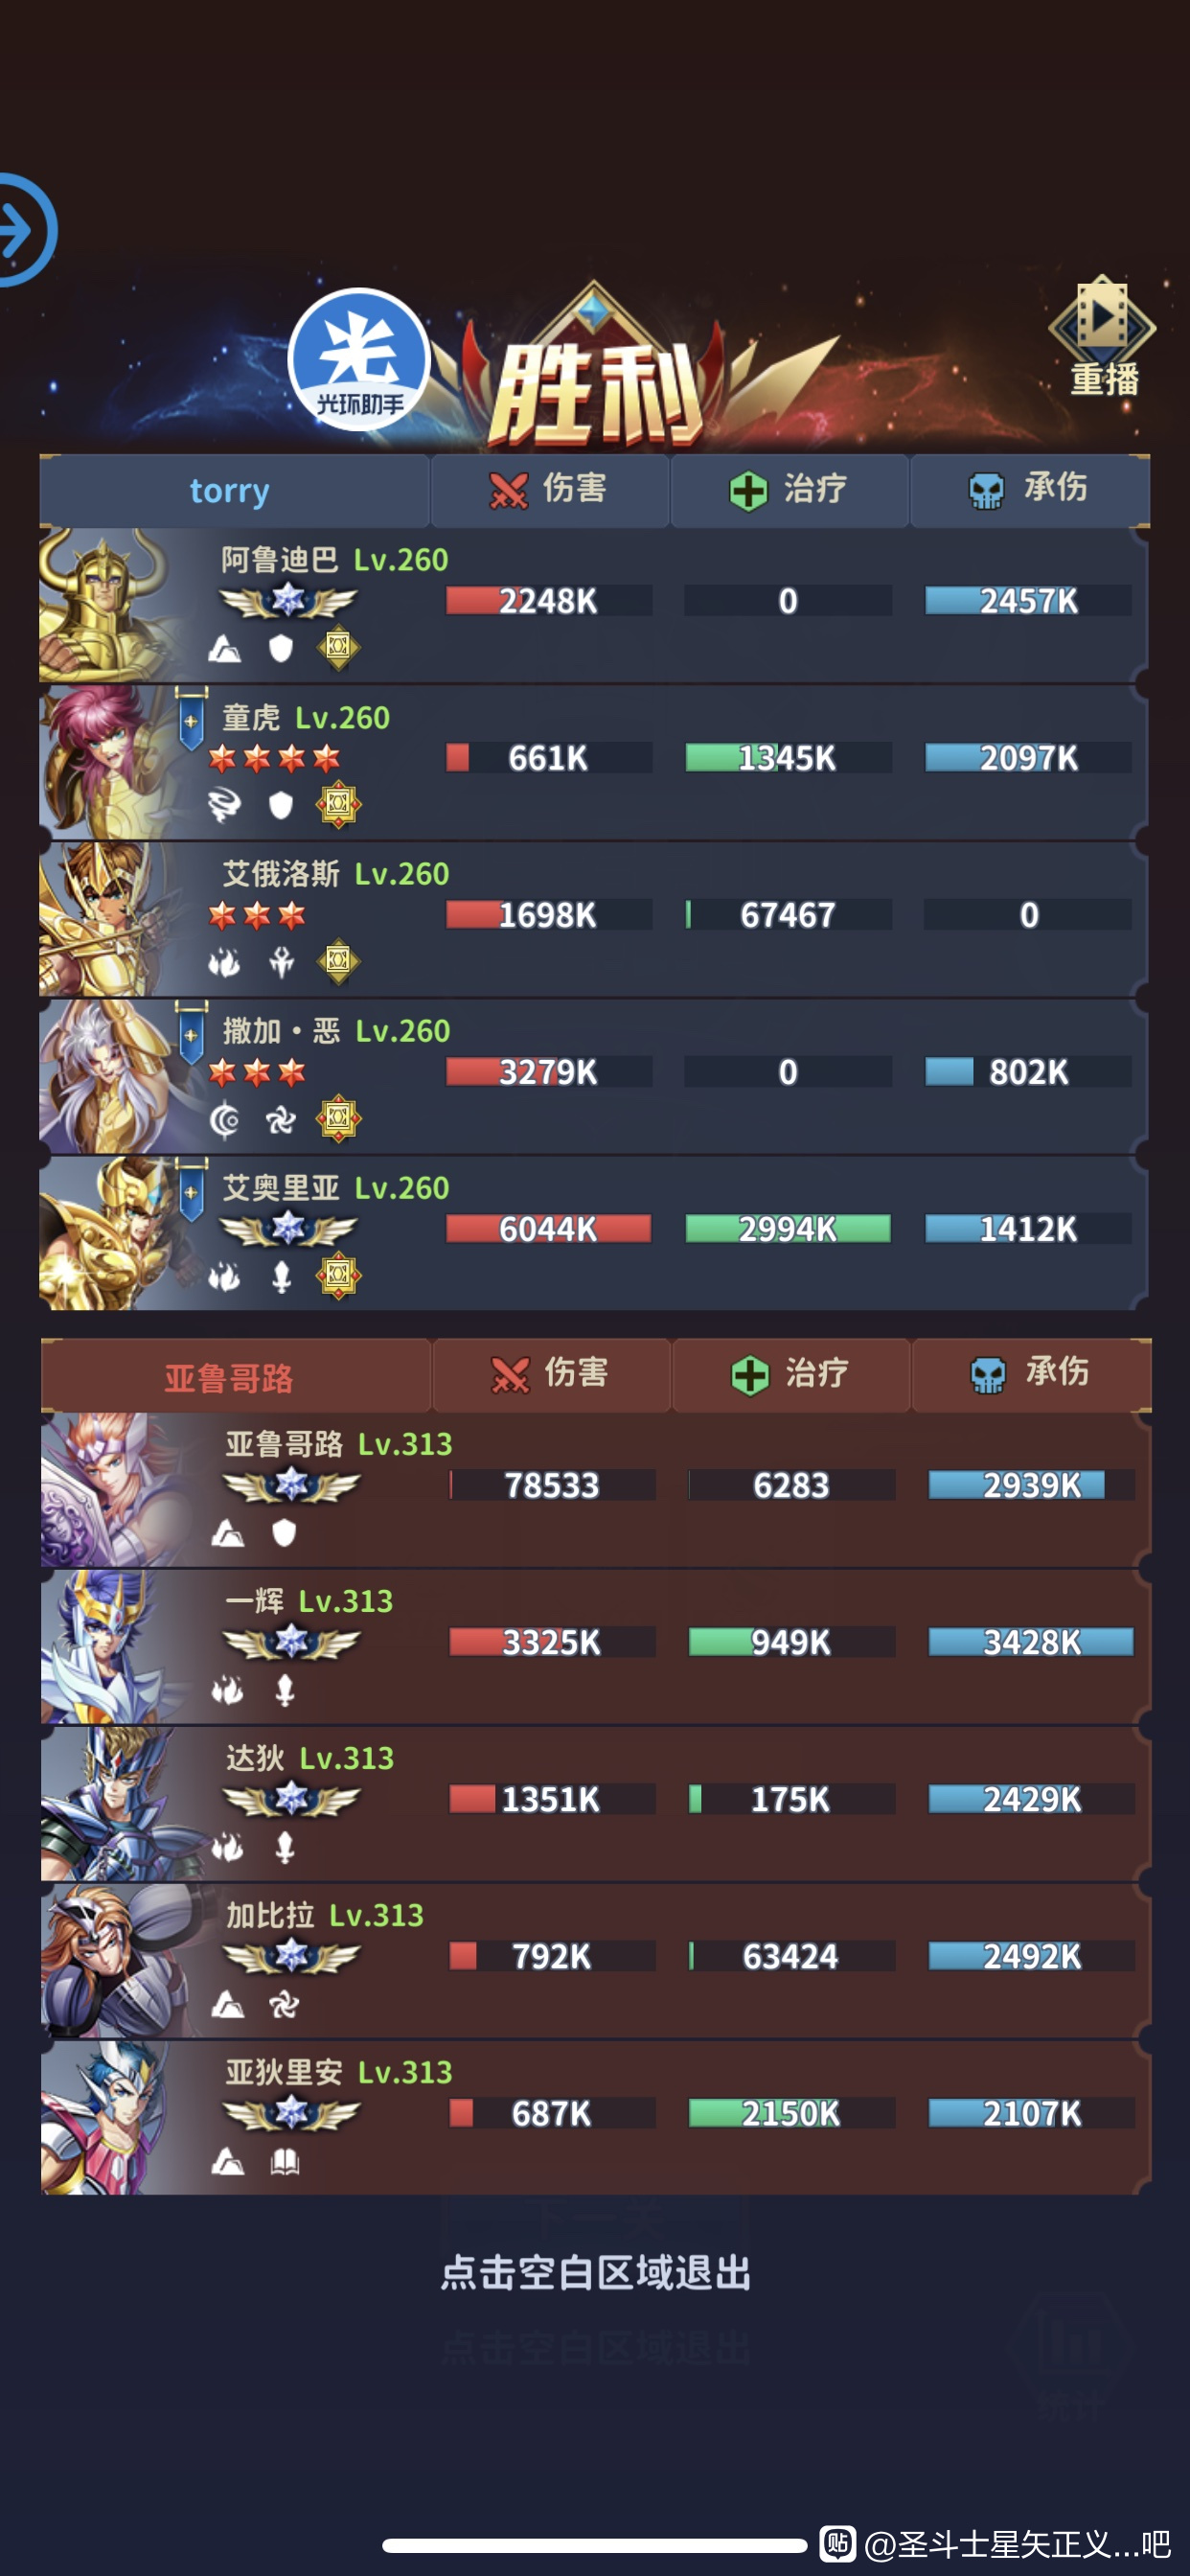Select the 伤害 header in 亚鲁哥路's table
1190x2576 pixels.
[x=551, y=1375]
